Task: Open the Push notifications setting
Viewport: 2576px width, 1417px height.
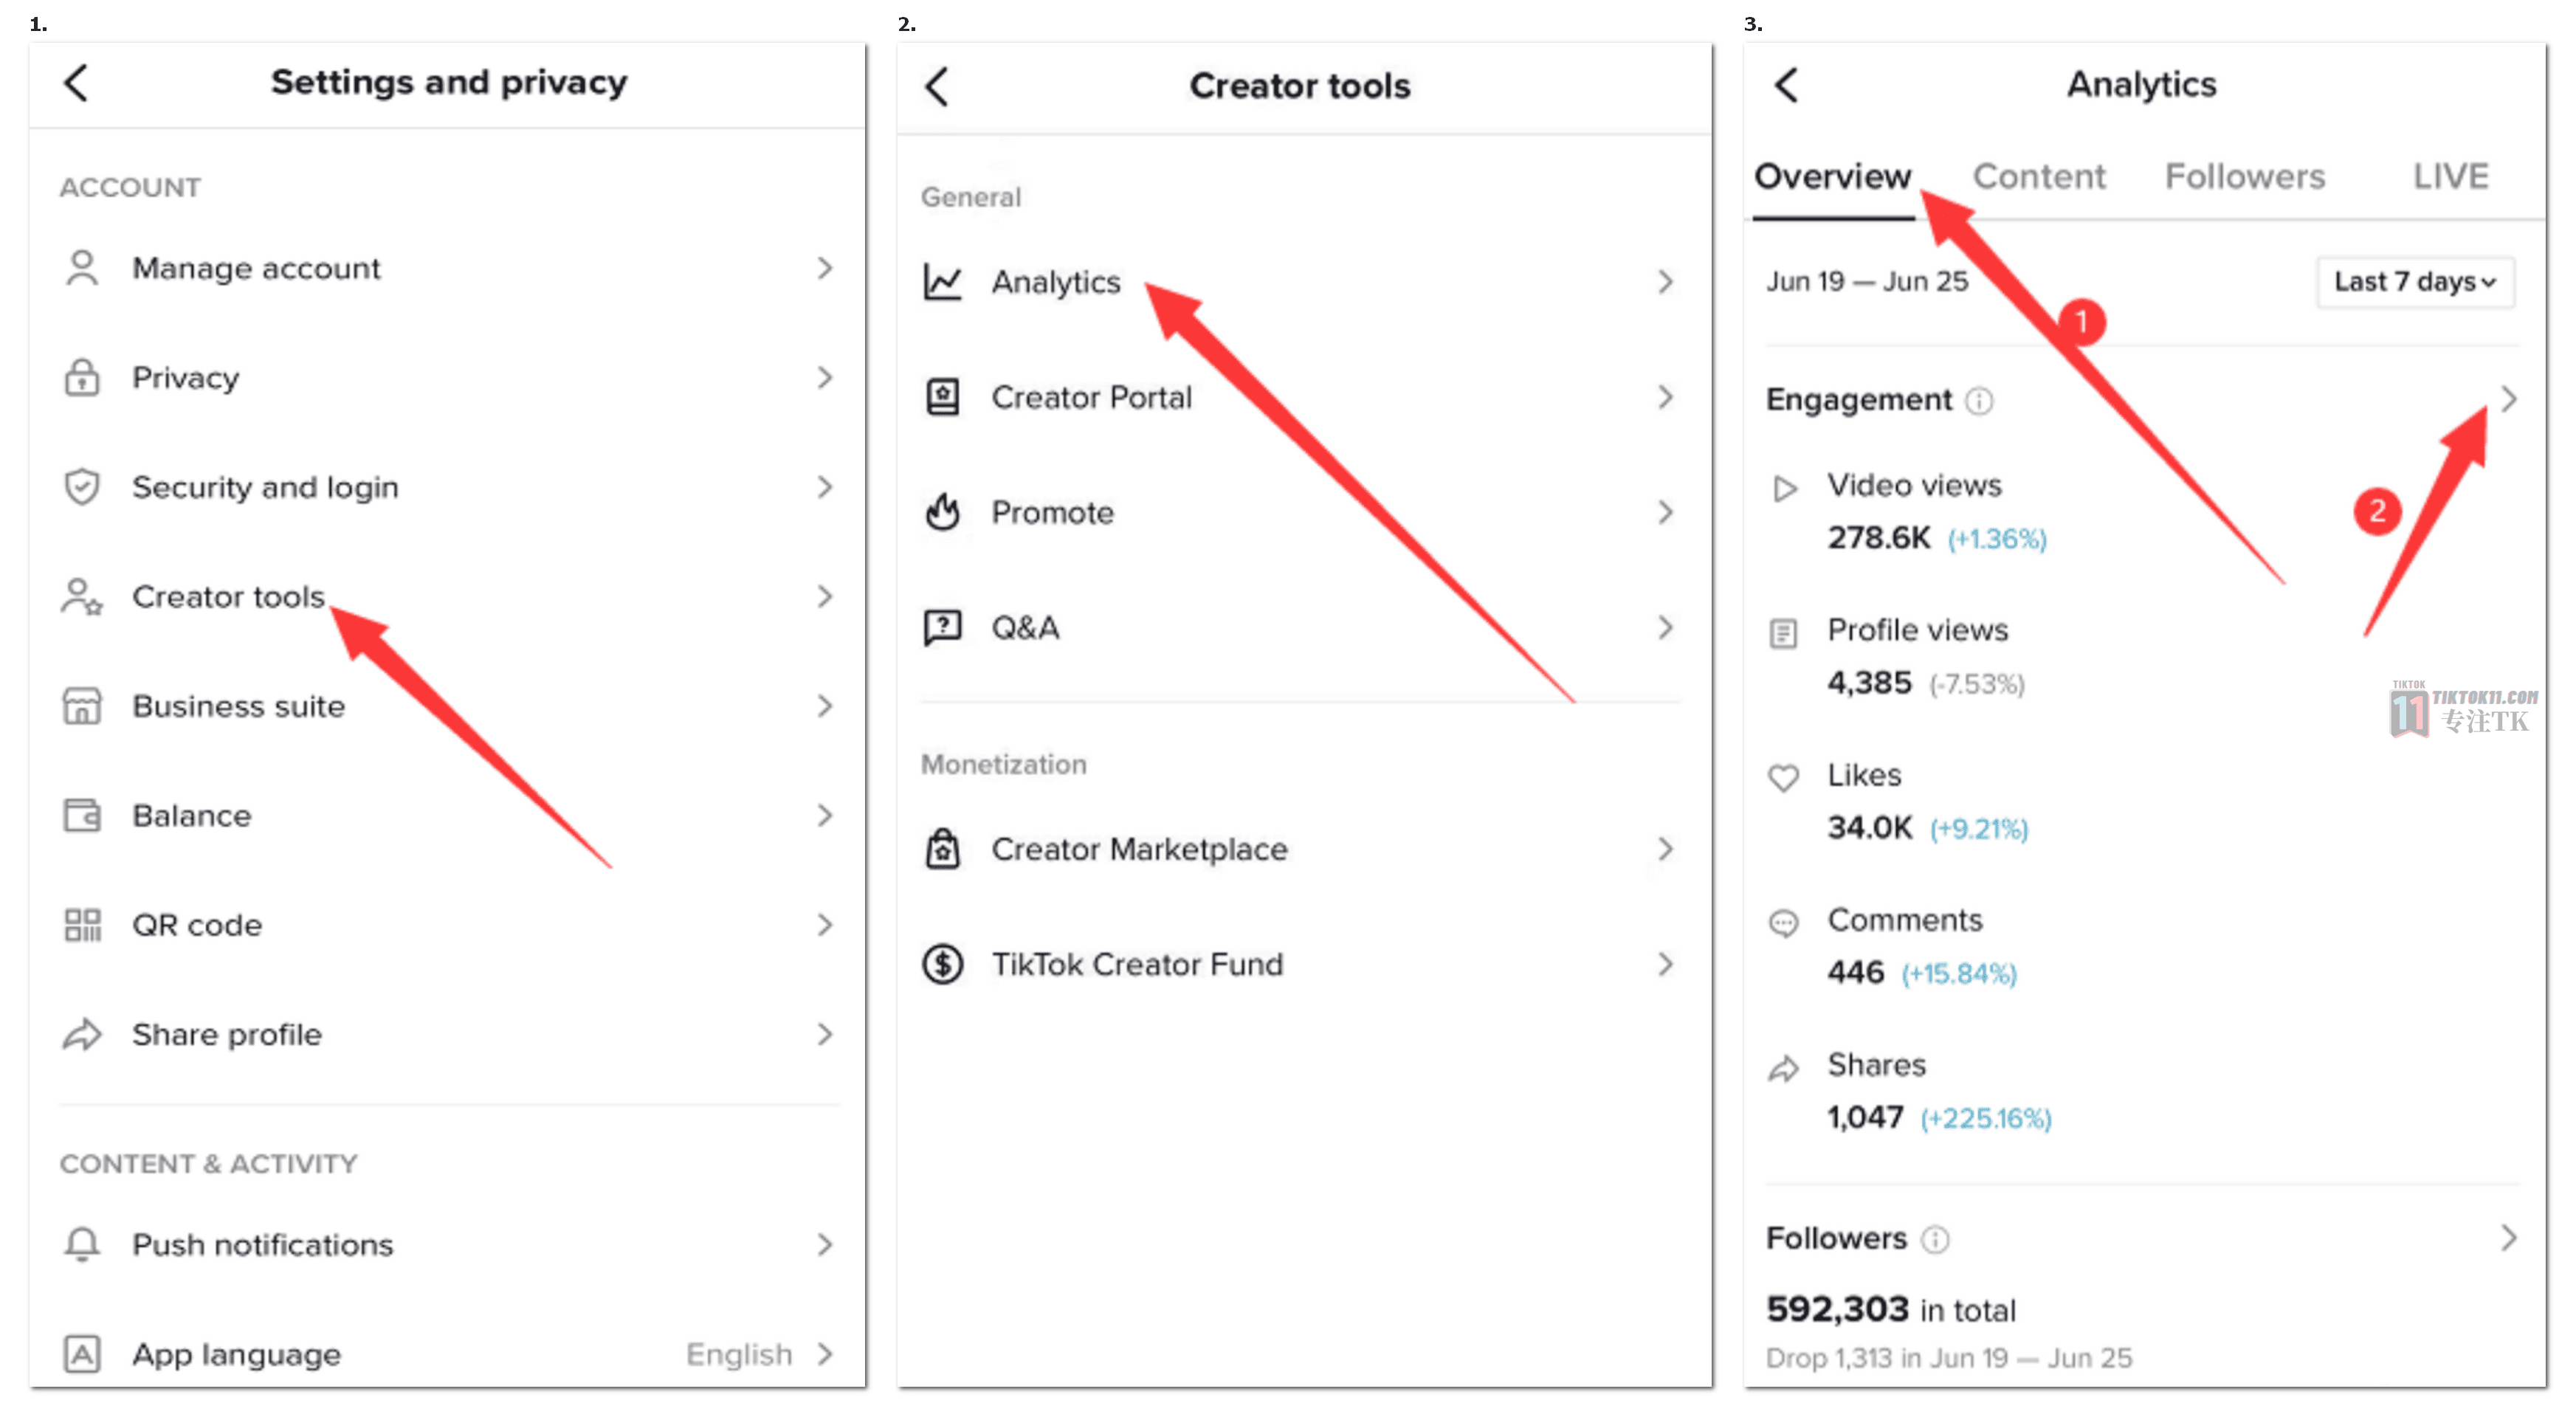Action: (x=447, y=1244)
